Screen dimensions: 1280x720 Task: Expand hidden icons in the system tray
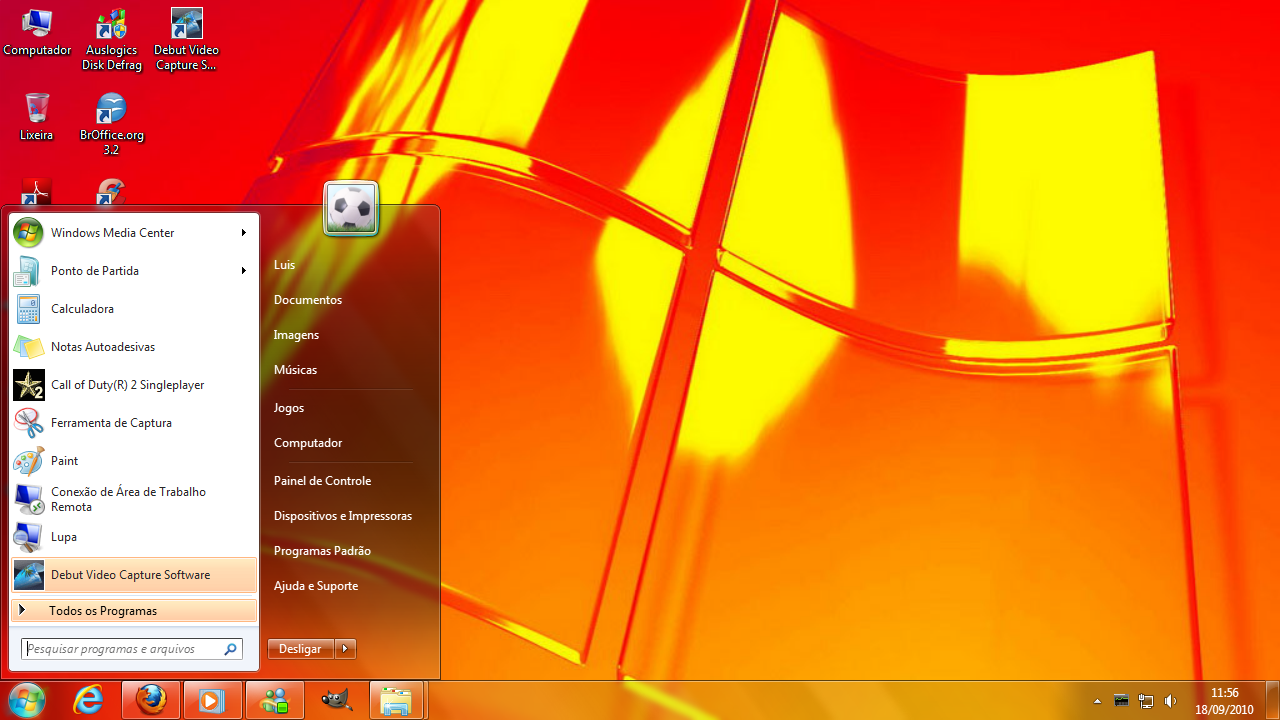click(1097, 700)
